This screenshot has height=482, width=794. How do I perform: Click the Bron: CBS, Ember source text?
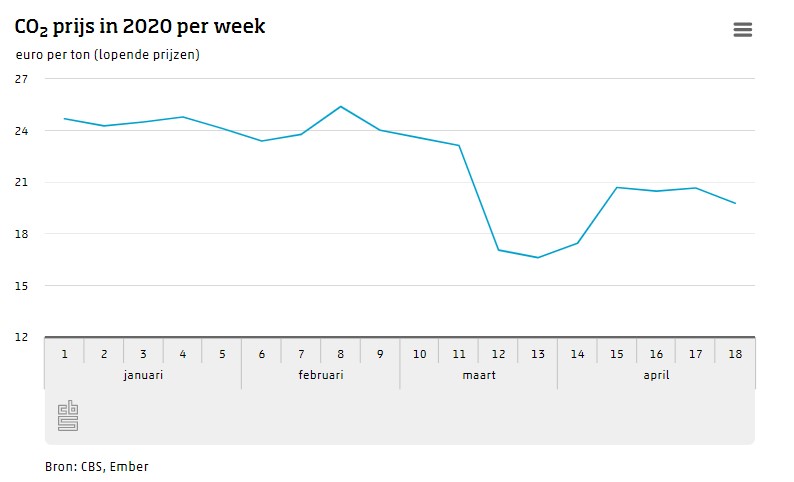pos(97,466)
